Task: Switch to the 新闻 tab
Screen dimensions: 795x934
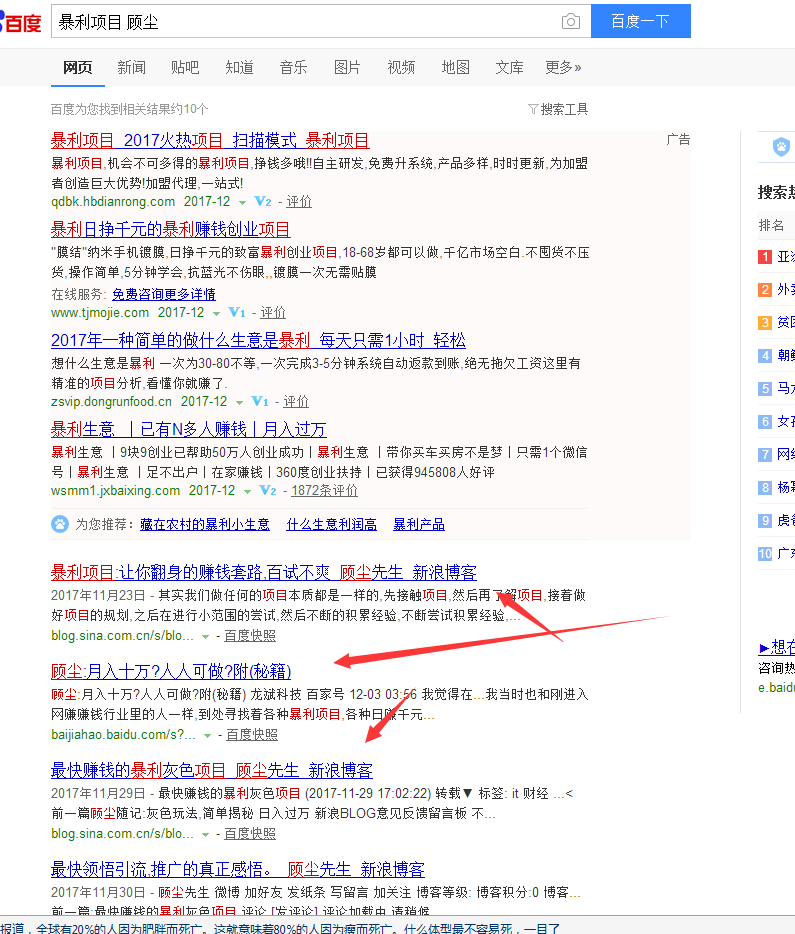Action: pos(132,67)
